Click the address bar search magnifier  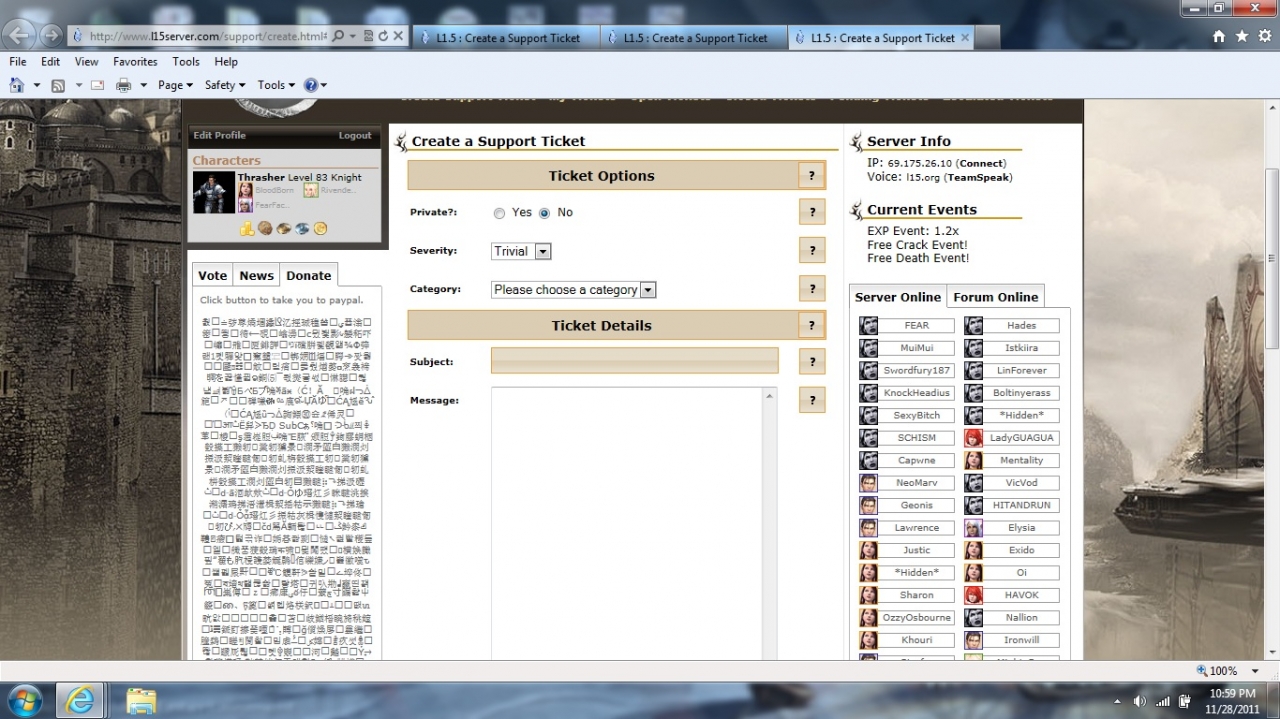point(338,36)
